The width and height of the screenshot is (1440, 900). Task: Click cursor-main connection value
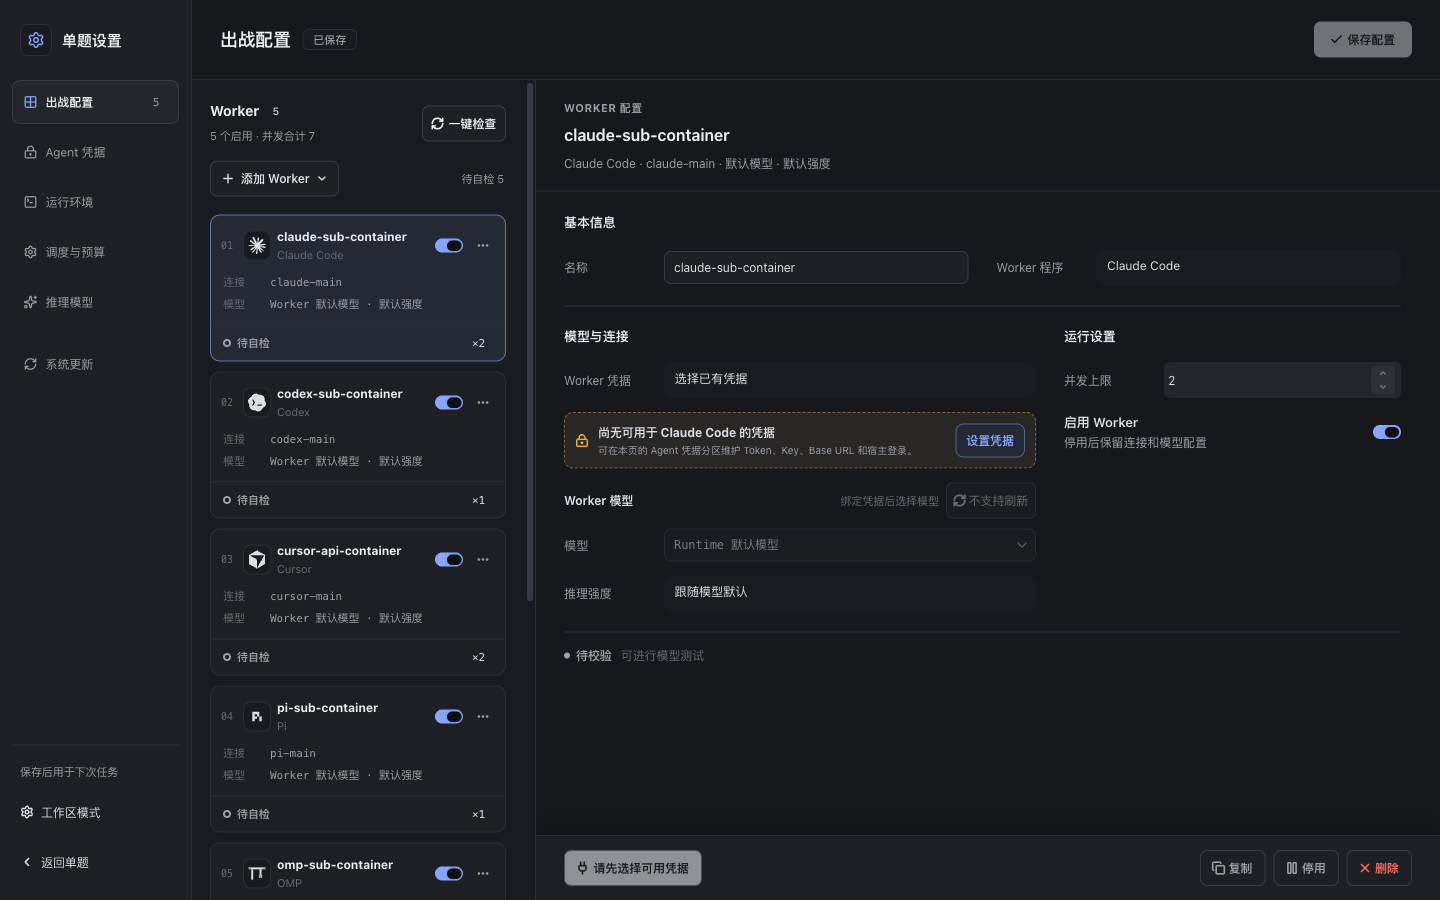(306, 597)
